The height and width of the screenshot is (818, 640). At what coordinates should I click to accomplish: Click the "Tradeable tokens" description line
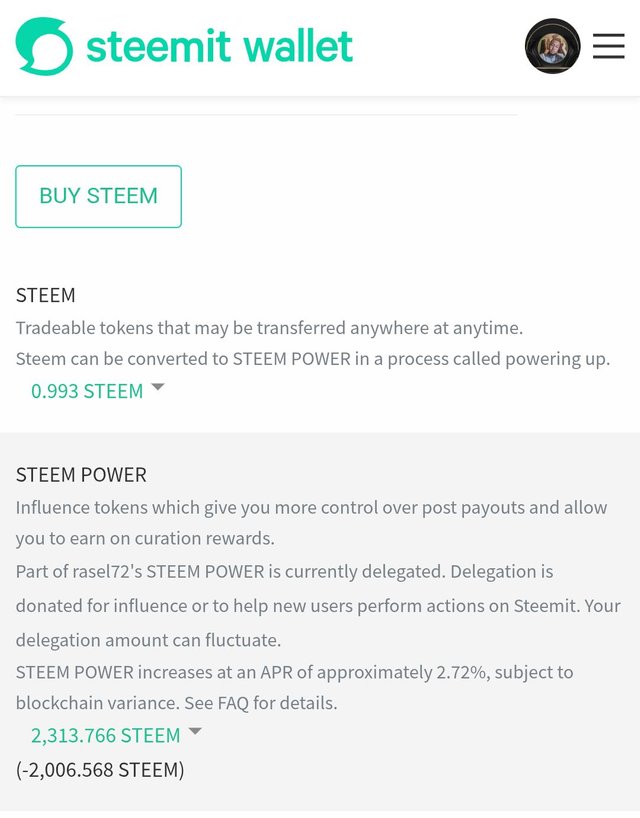pos(269,328)
